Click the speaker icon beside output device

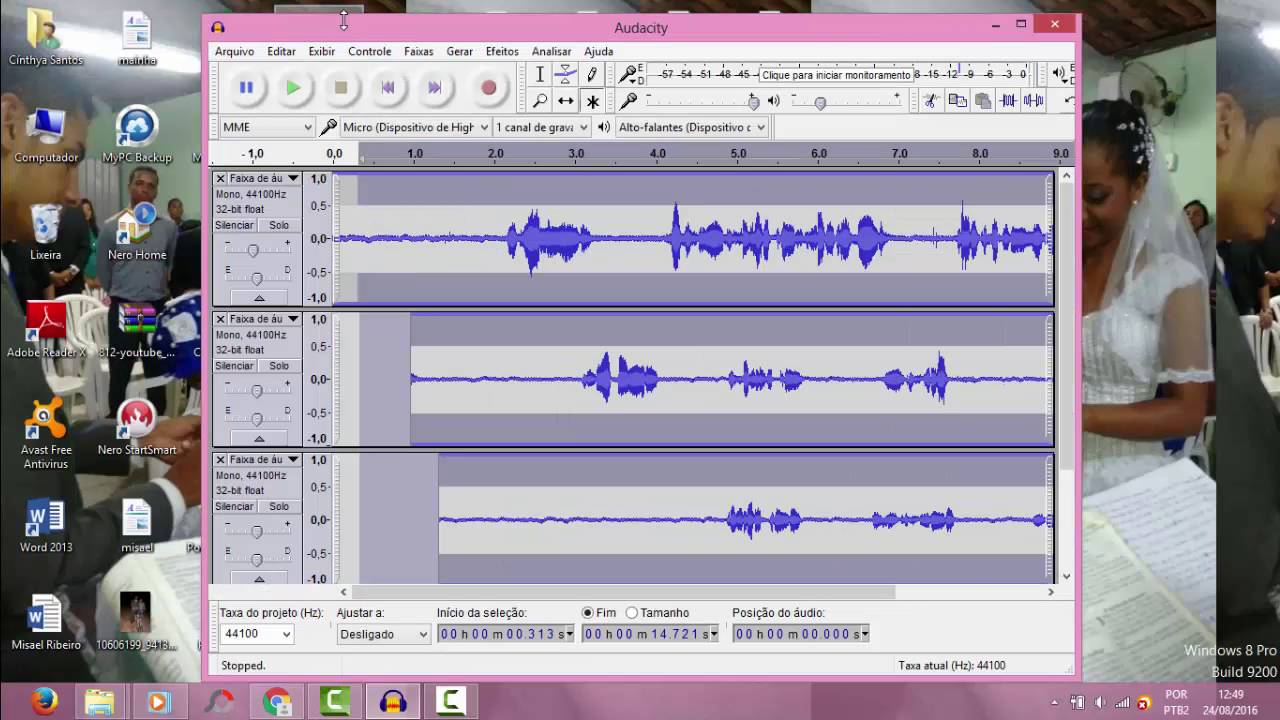[x=603, y=127]
